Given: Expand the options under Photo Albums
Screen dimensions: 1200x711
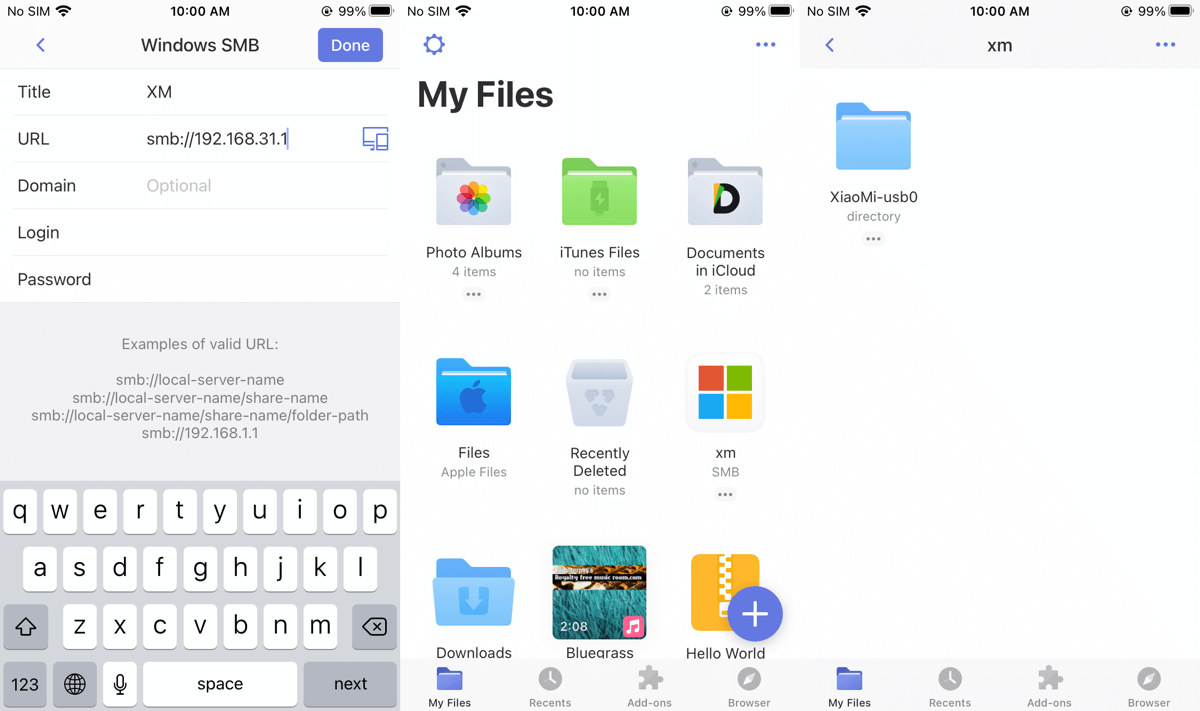Looking at the screenshot, I should tap(474, 294).
